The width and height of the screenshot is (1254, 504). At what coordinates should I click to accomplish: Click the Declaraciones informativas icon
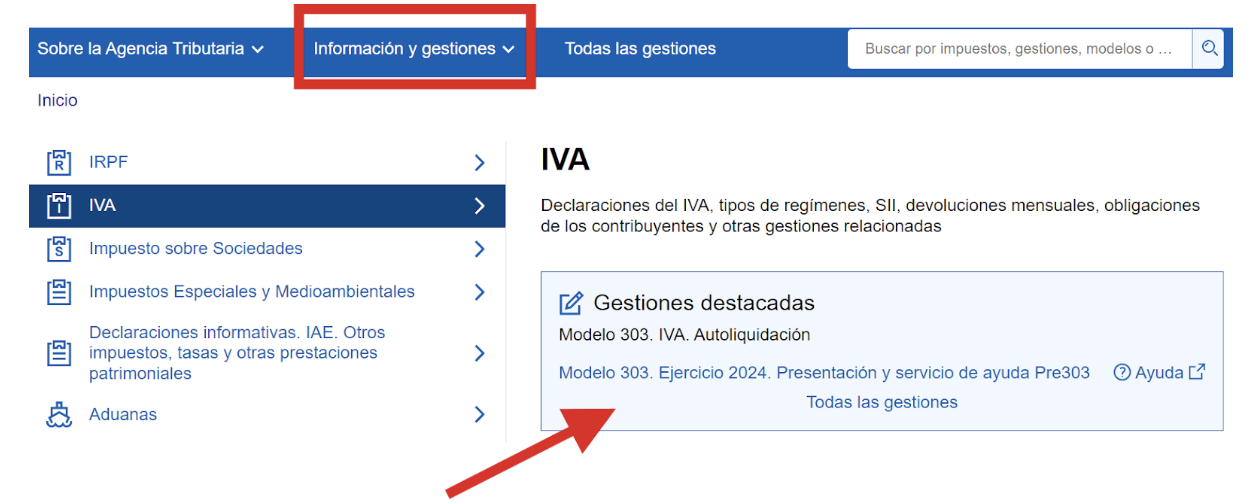pos(60,353)
